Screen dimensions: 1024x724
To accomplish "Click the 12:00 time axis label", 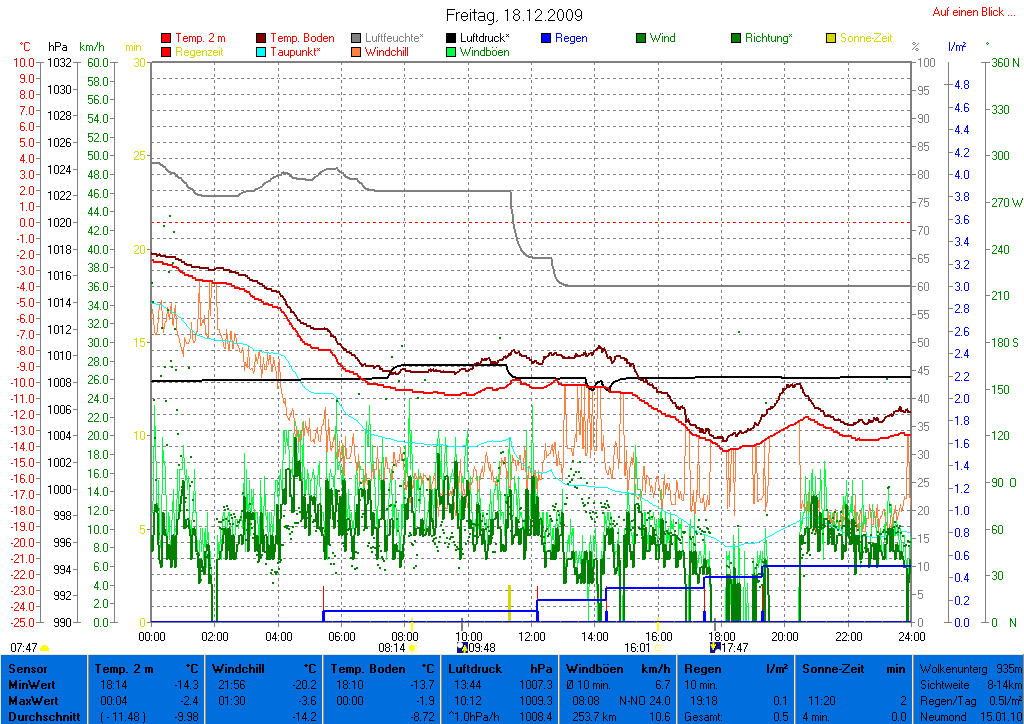I will [532, 636].
